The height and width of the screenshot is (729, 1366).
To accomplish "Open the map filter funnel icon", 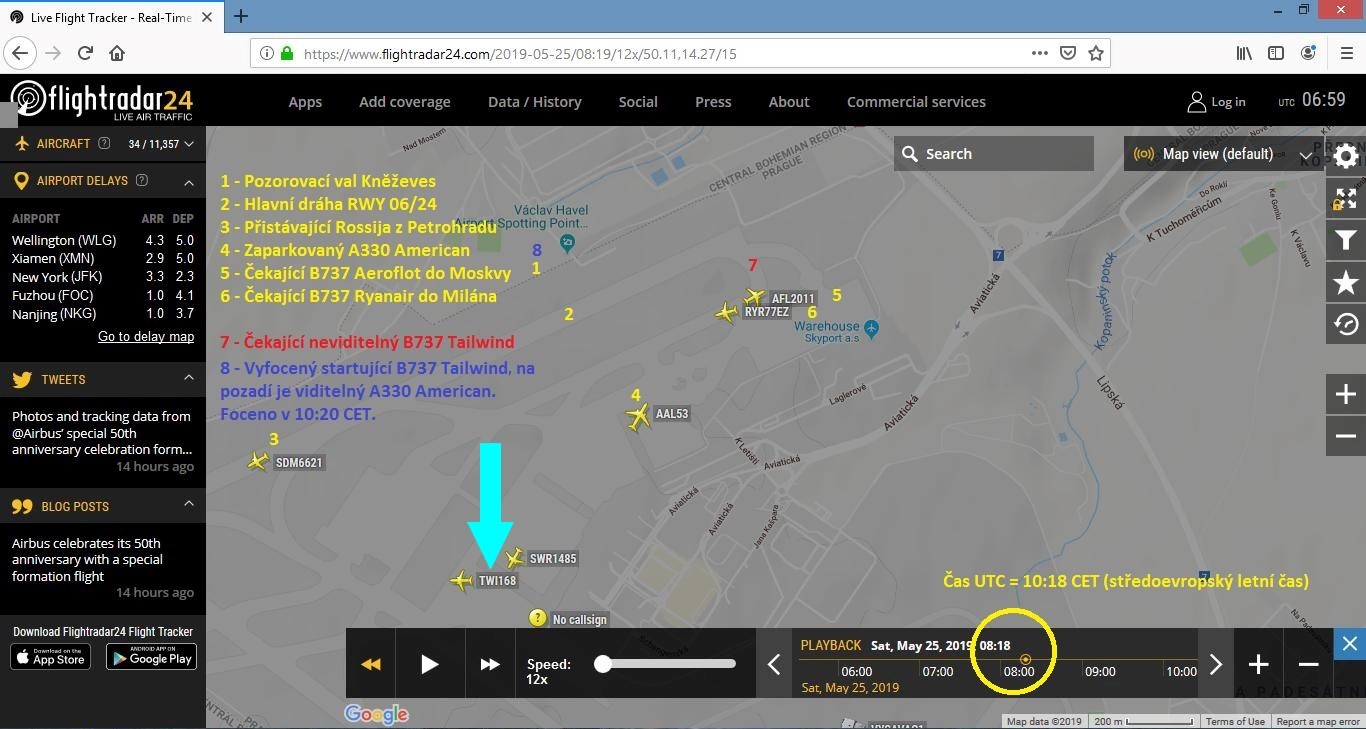I will pos(1346,241).
